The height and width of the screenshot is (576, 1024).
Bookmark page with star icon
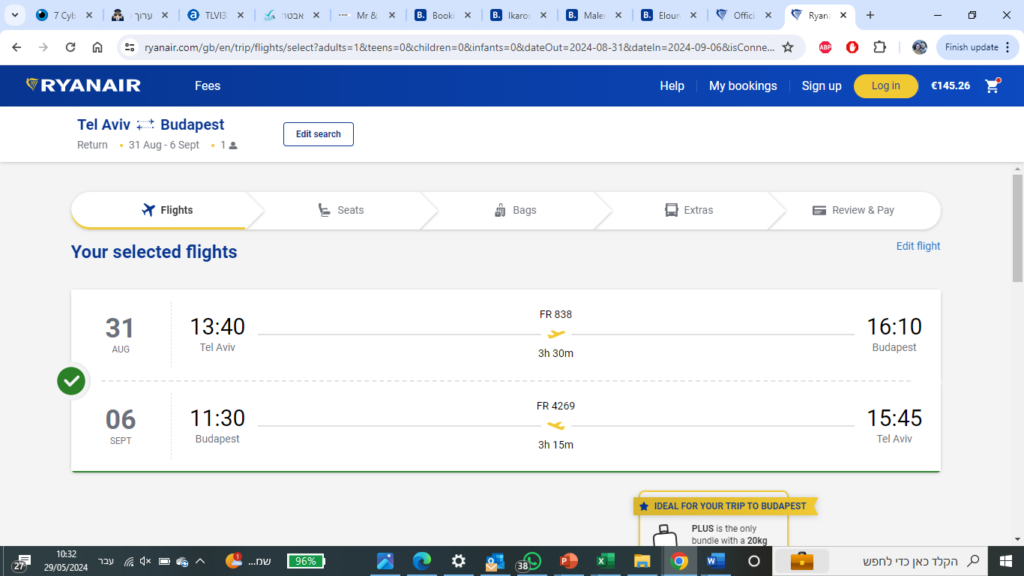pos(788,47)
